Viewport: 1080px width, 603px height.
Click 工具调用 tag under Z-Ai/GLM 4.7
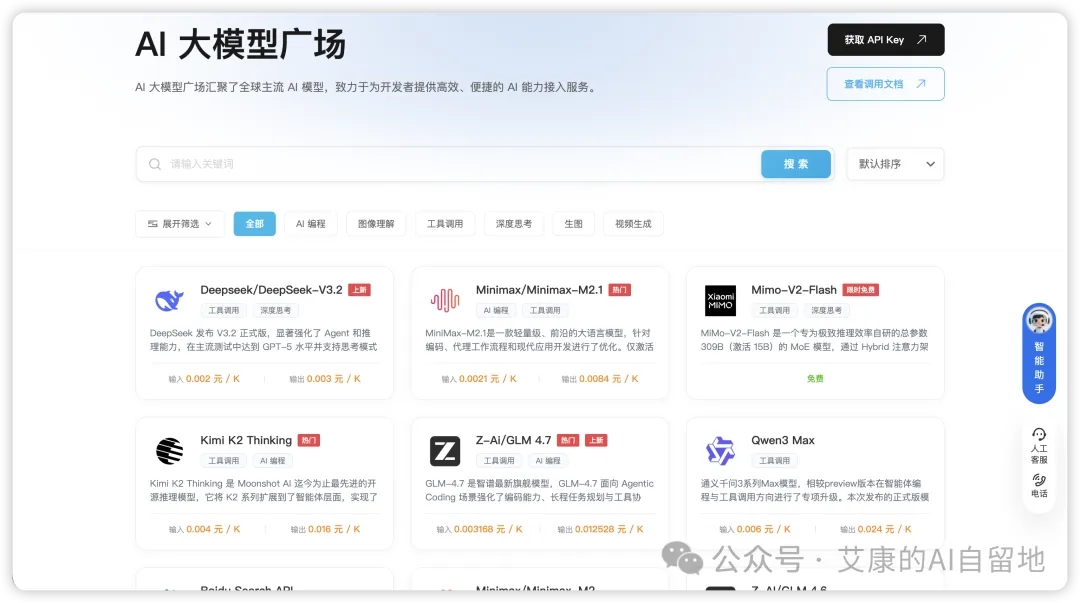[499, 461]
